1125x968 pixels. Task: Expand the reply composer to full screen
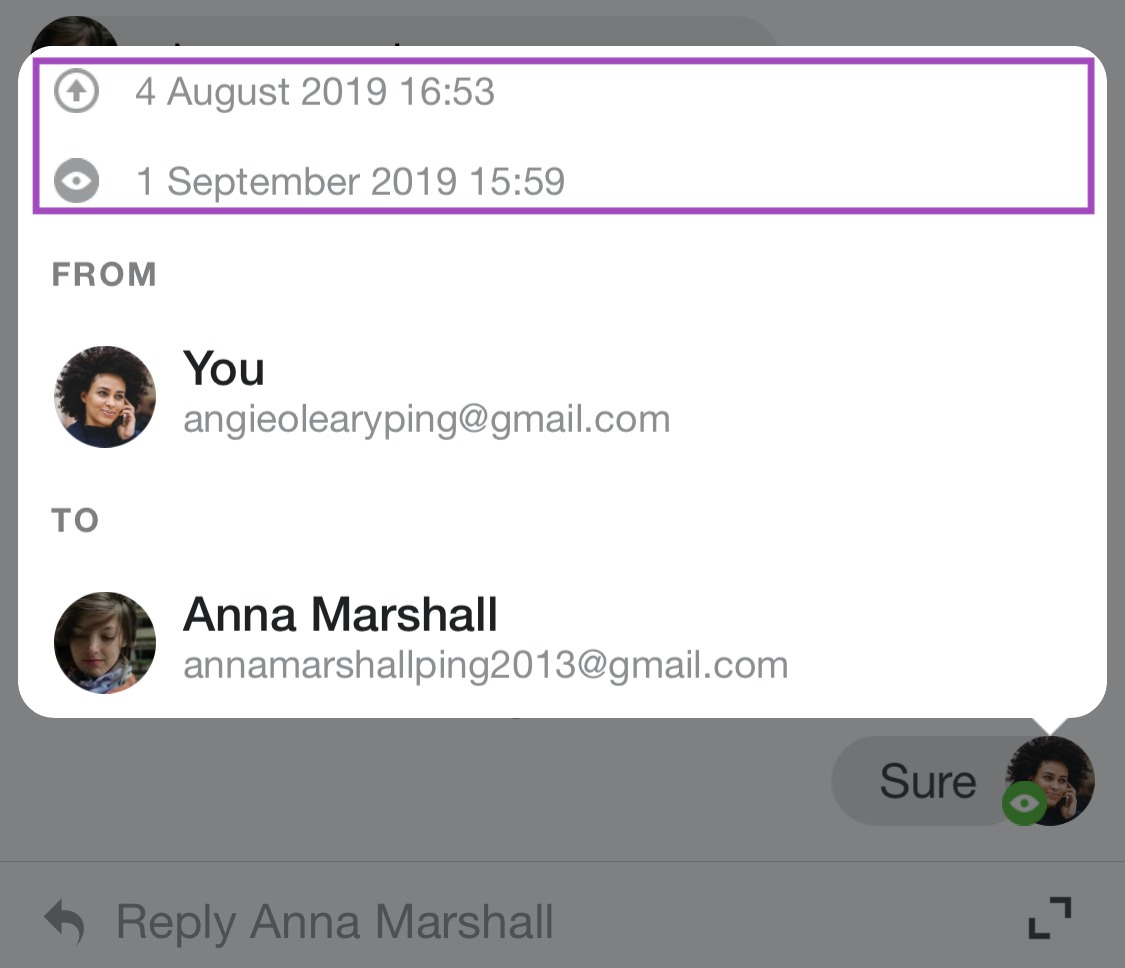(1050, 918)
